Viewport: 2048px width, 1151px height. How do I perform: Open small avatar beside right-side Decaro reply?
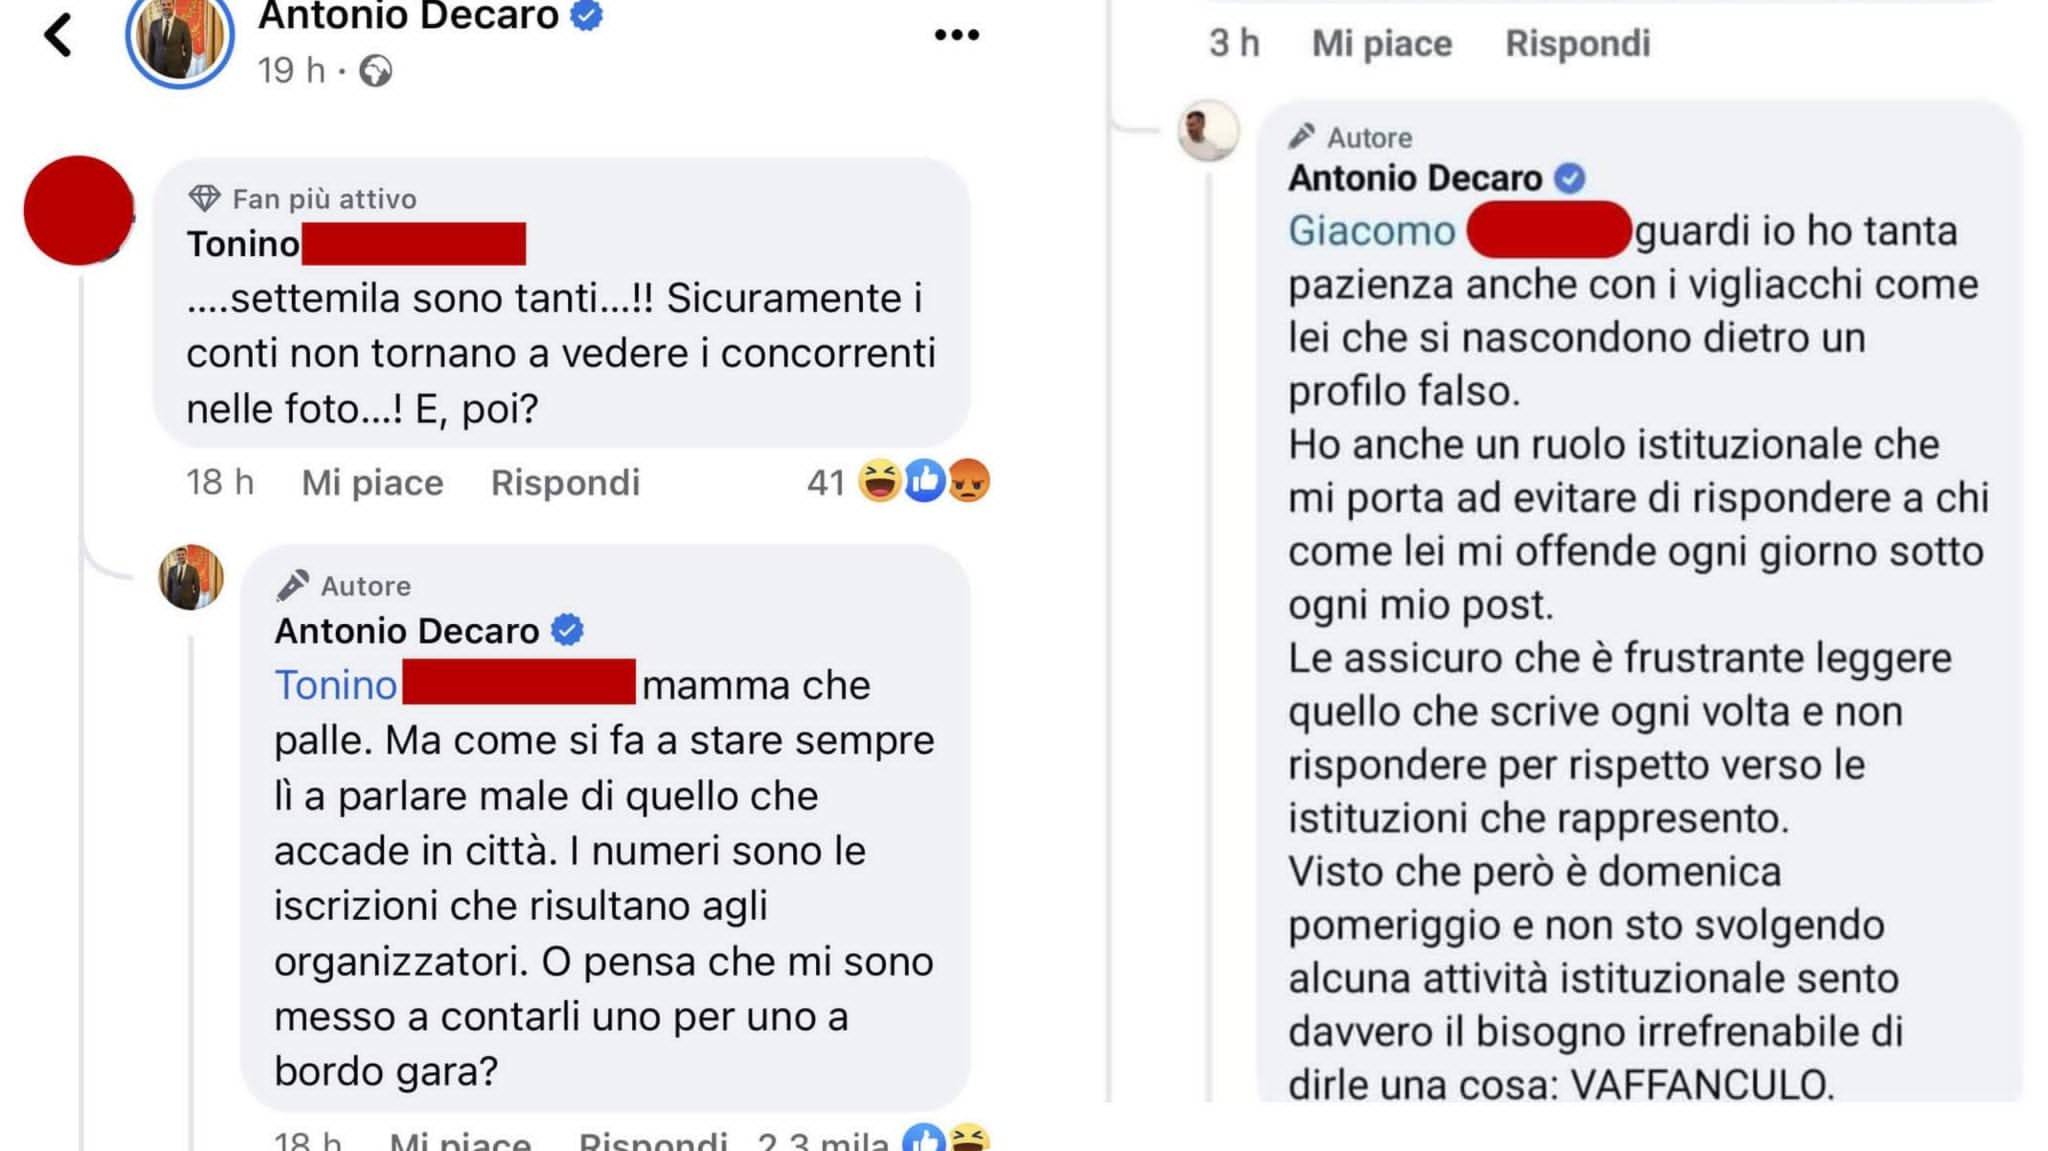1209,131
